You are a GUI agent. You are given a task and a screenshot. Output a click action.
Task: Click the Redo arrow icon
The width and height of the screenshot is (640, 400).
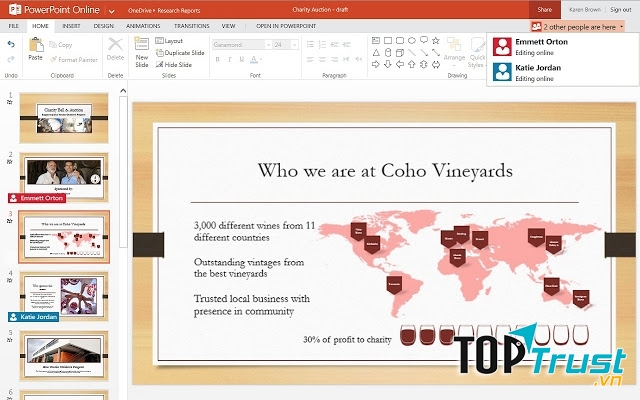[11, 59]
